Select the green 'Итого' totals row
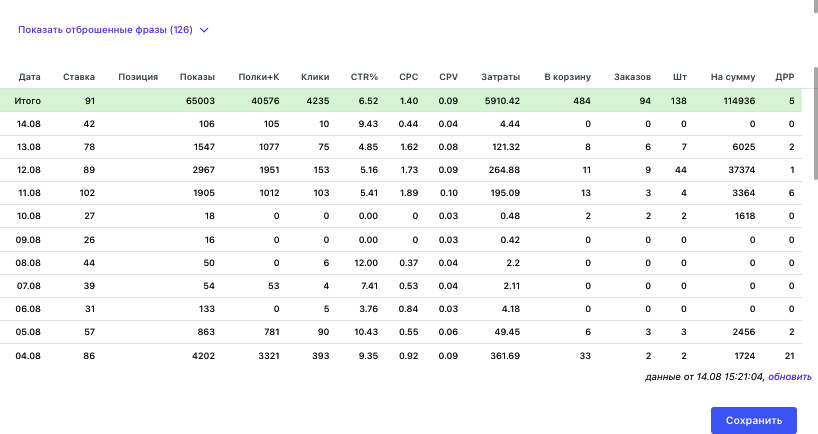This screenshot has height=434, width=818. [401, 101]
